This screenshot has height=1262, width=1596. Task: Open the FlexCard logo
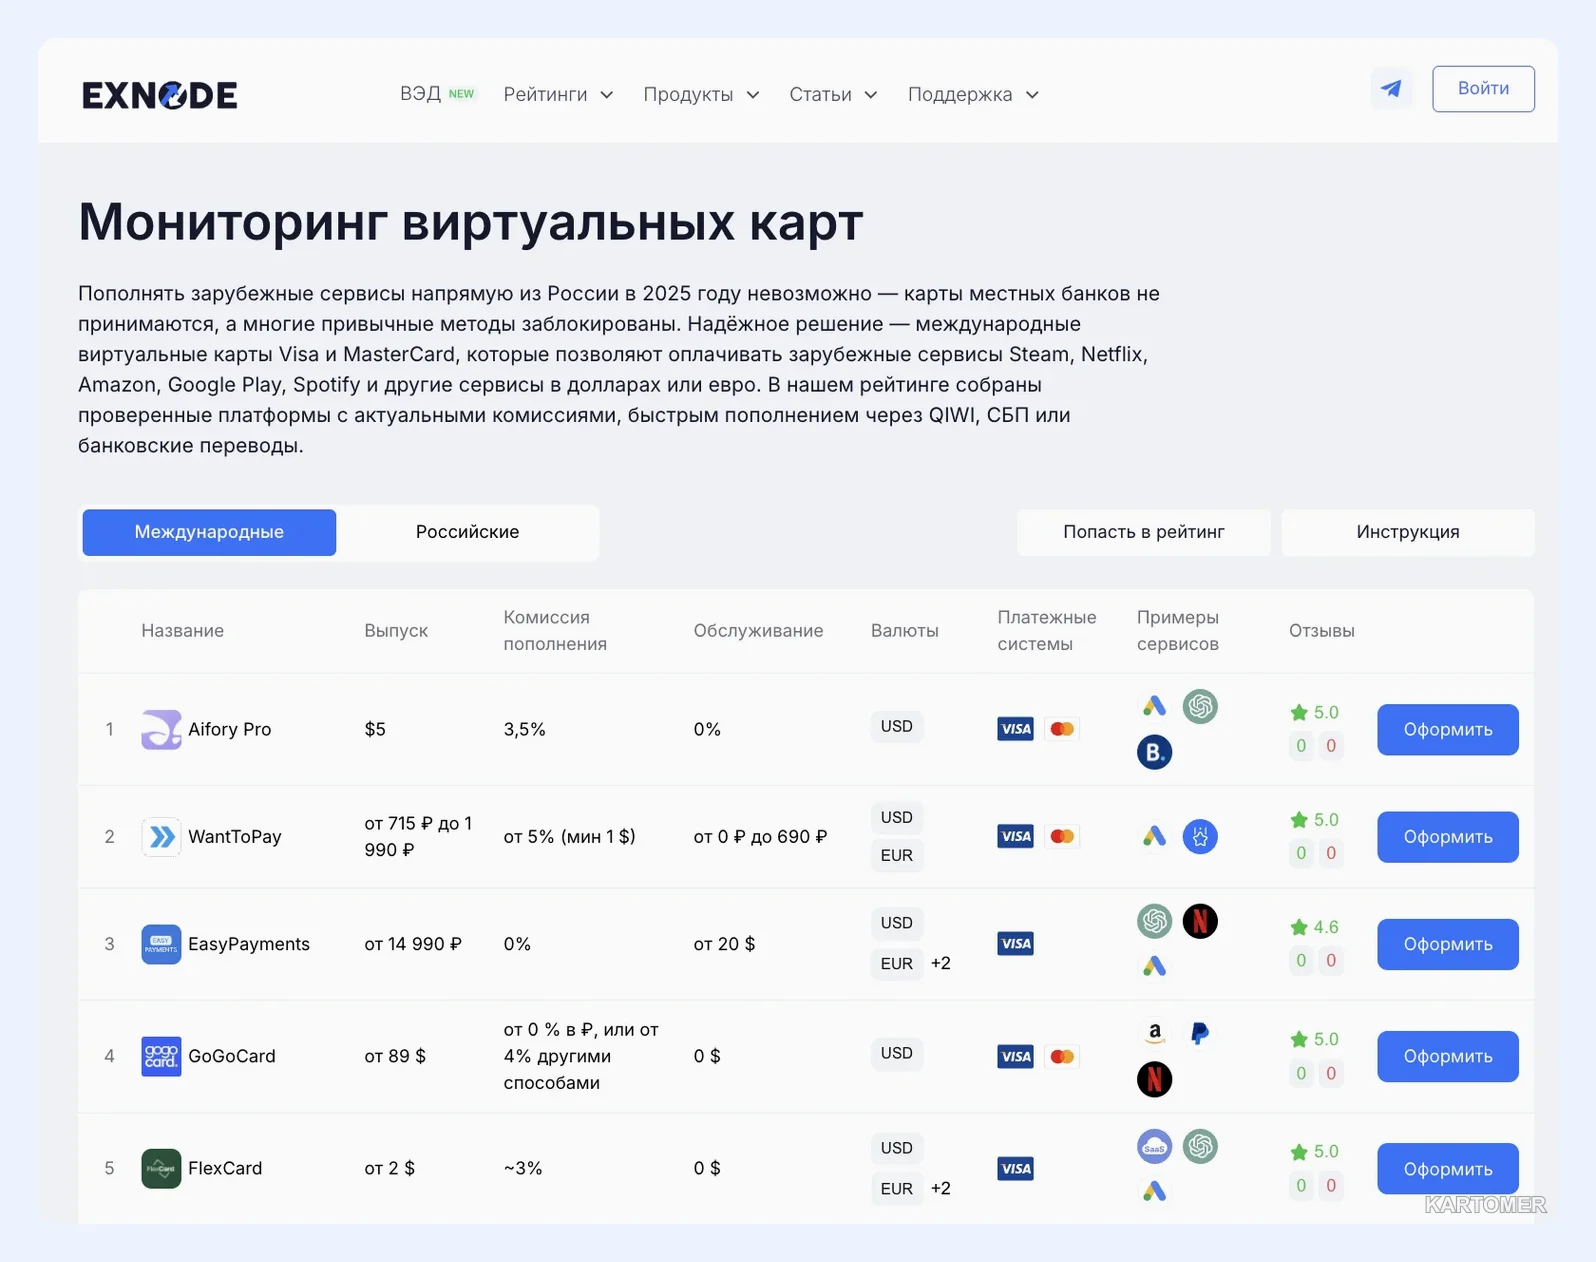tap(161, 1168)
